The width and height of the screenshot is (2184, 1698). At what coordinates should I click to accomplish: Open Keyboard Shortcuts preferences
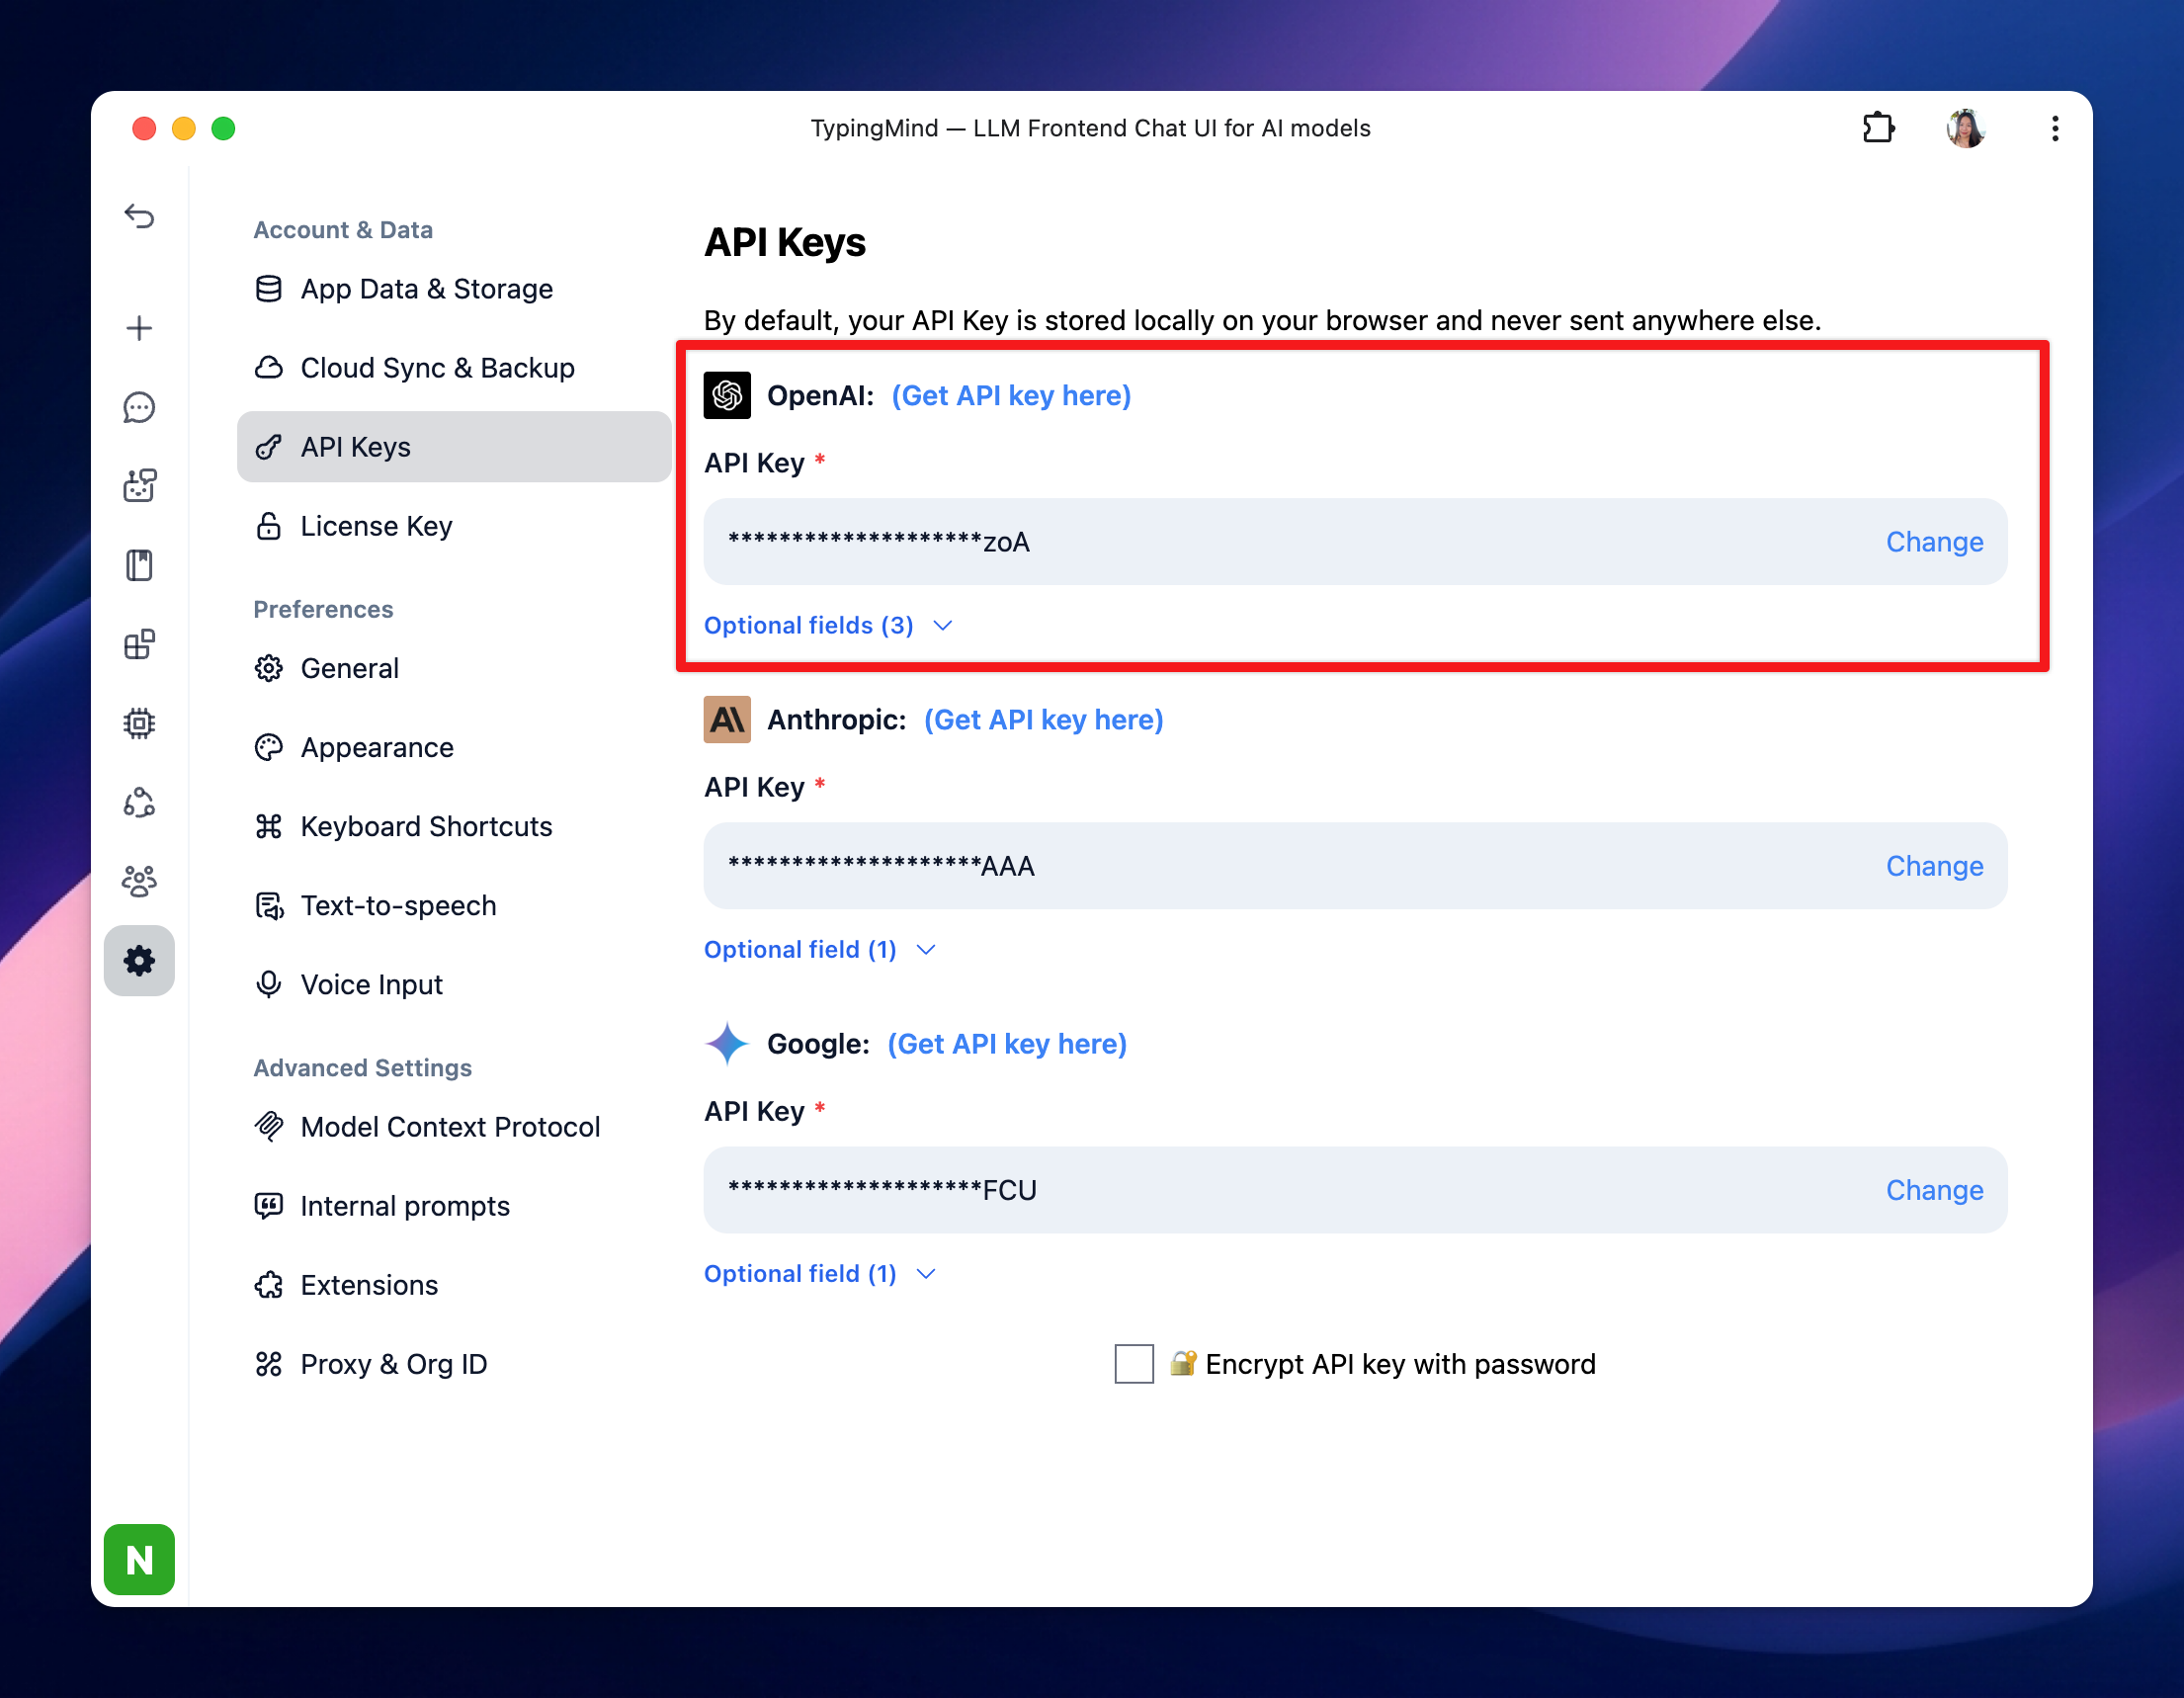pyautogui.click(x=454, y=826)
